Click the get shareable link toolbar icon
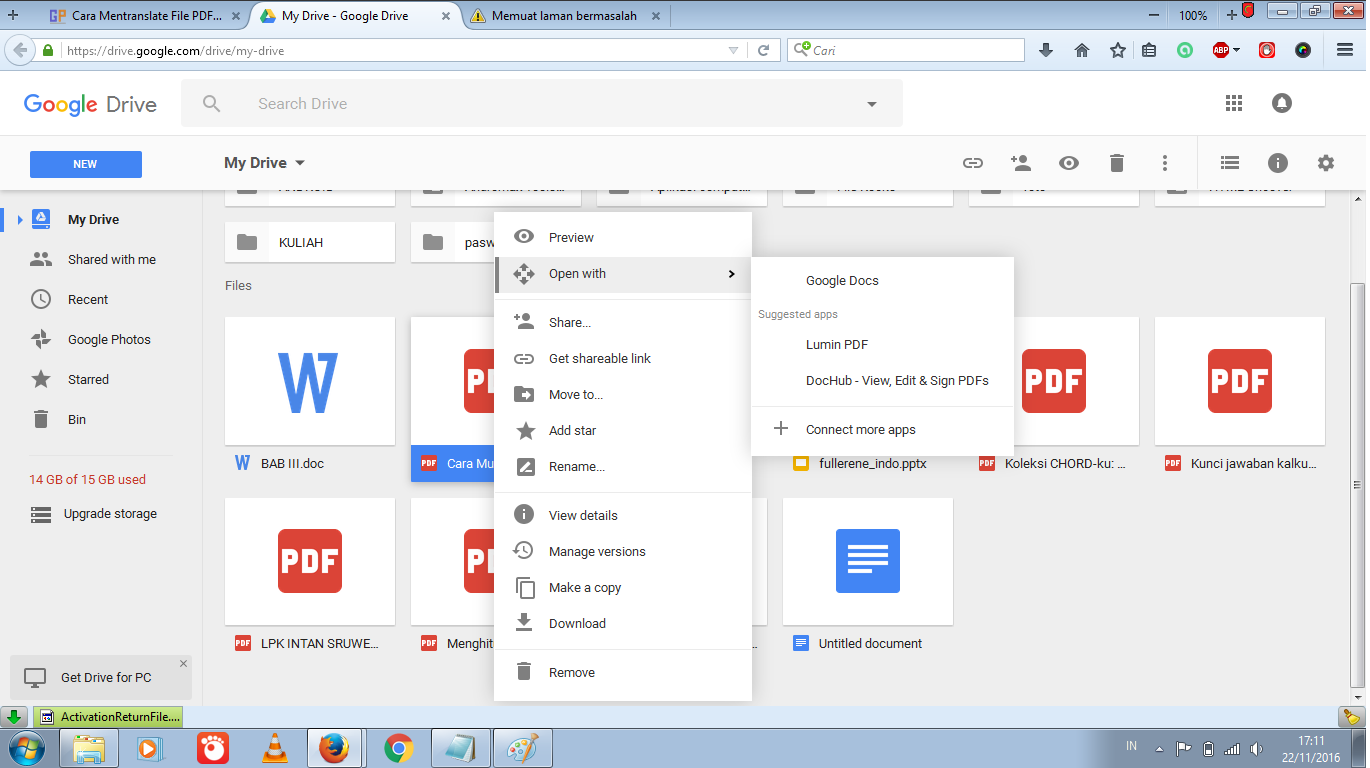The height and width of the screenshot is (768, 1370). tap(973, 163)
